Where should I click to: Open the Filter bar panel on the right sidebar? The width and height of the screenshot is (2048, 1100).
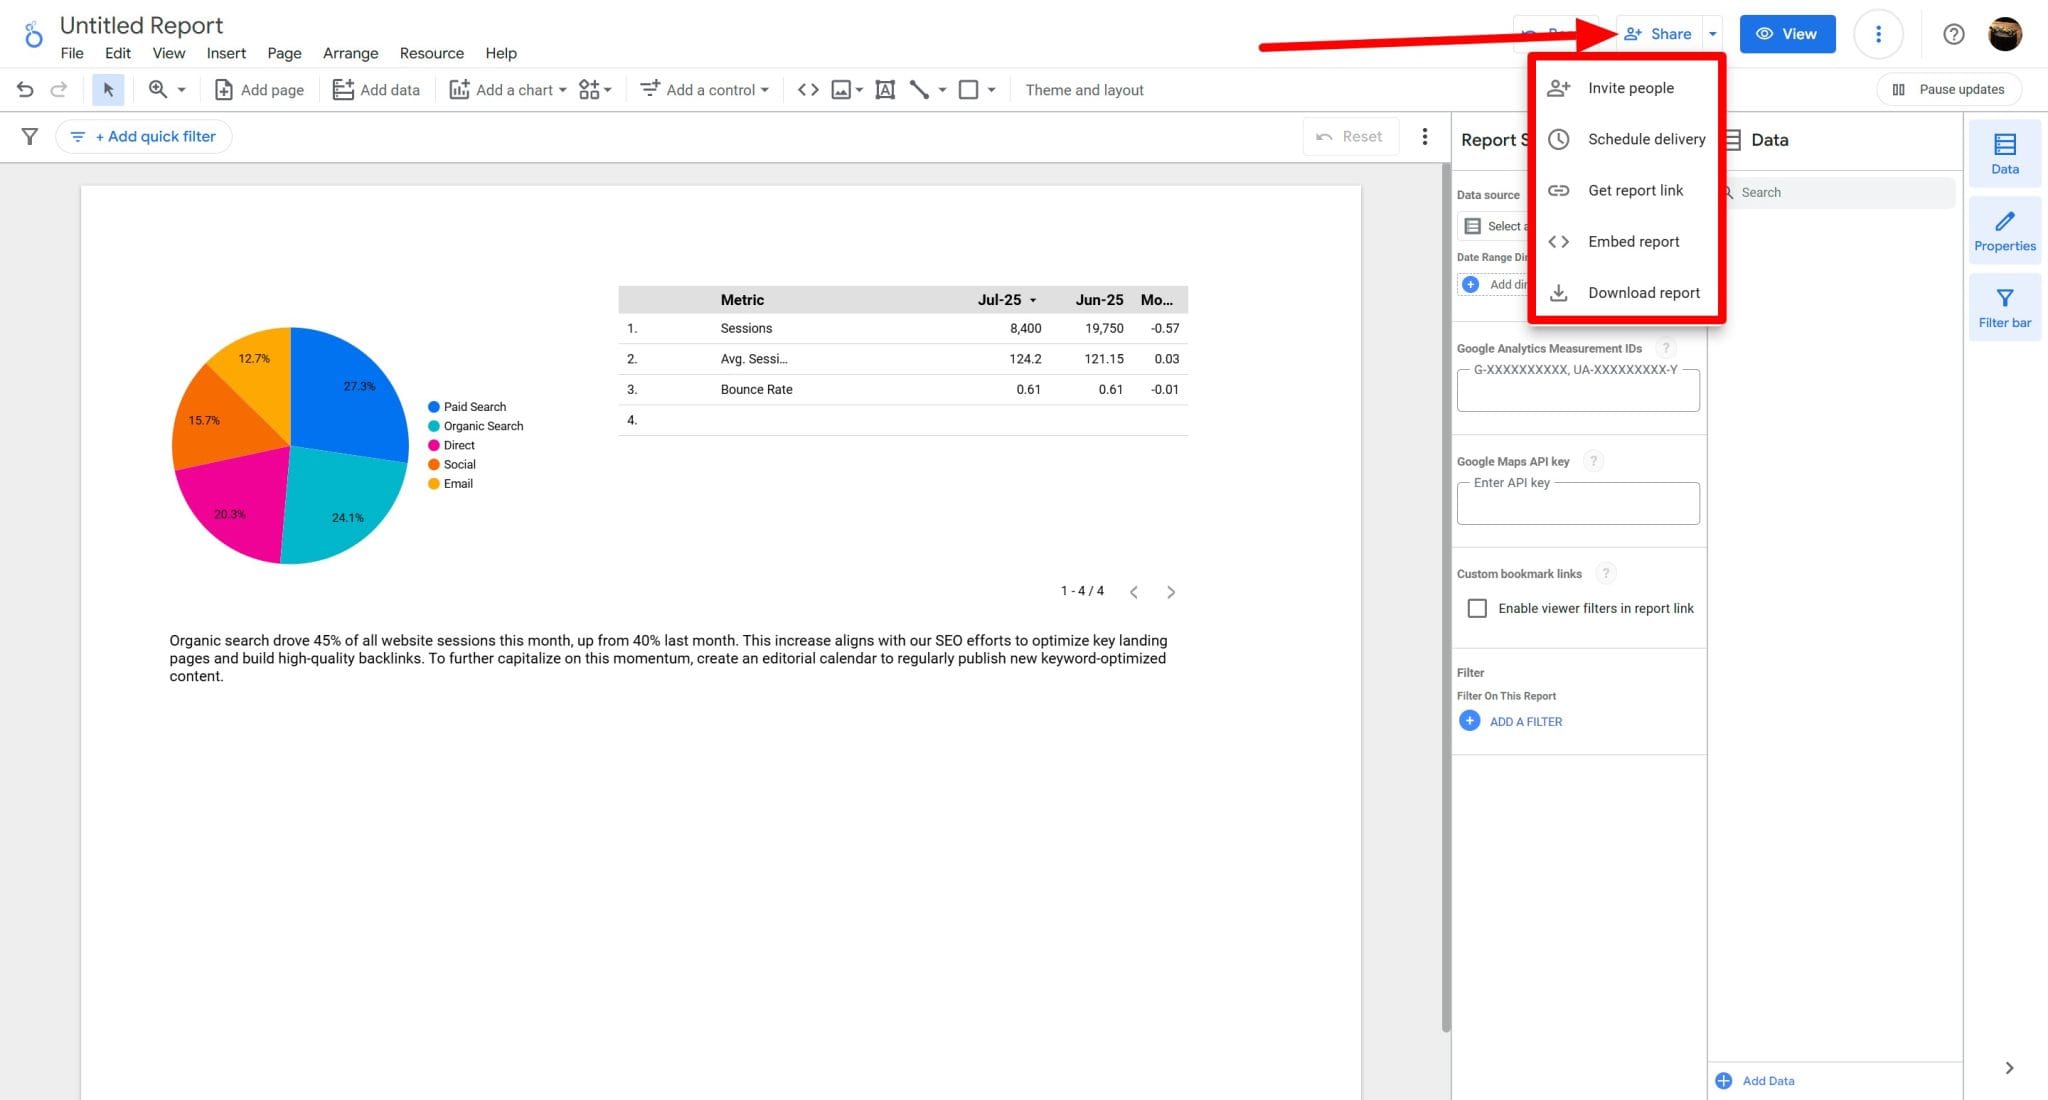[x=2005, y=306]
